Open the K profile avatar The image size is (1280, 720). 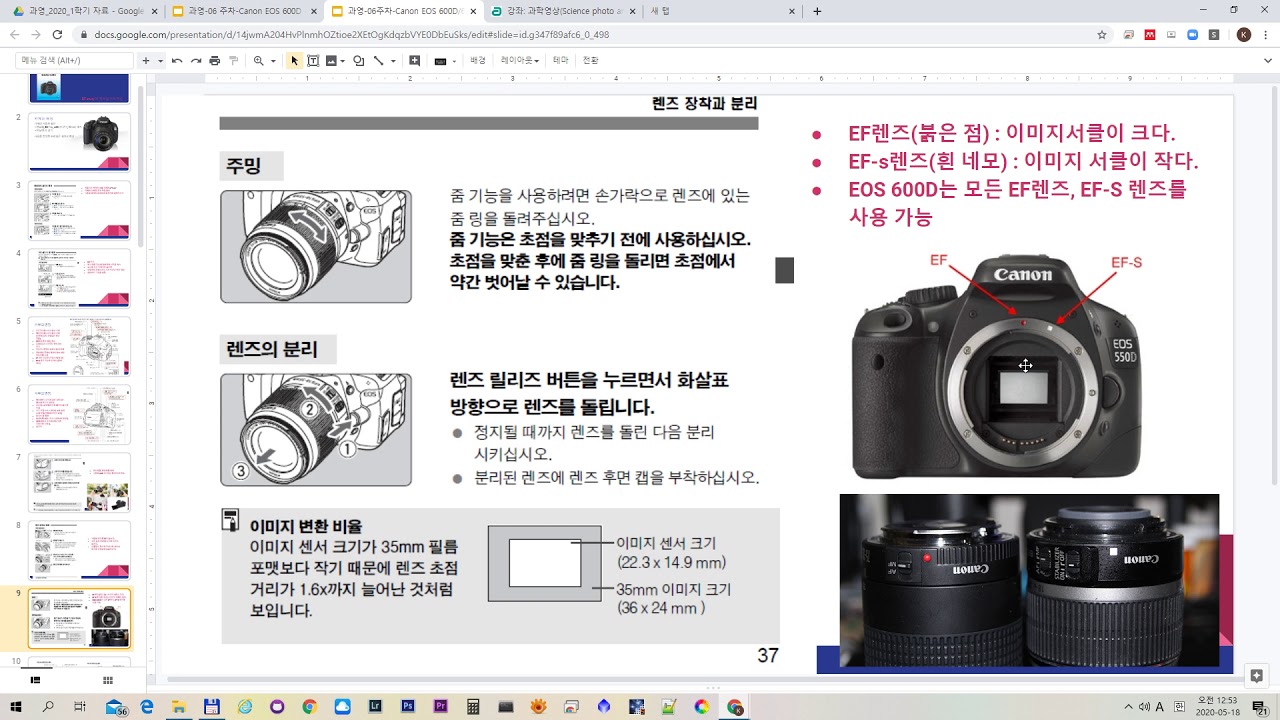1243,34
